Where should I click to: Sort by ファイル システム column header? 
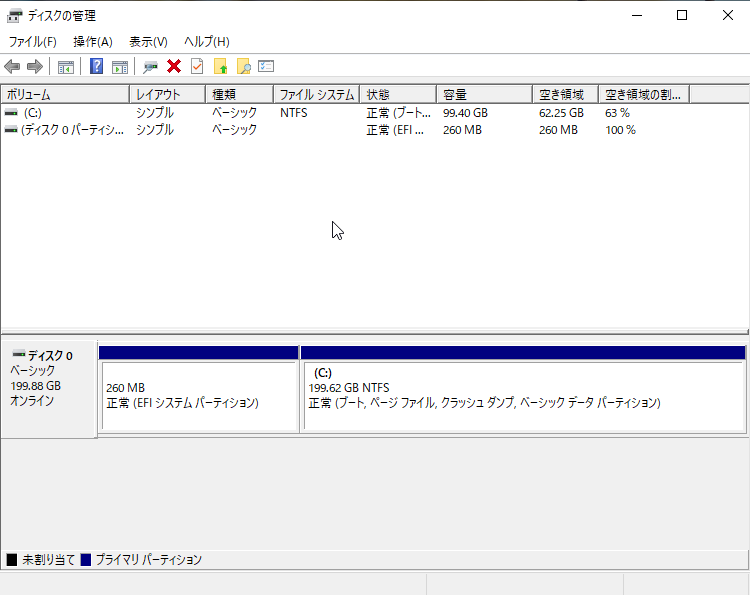[x=317, y=95]
